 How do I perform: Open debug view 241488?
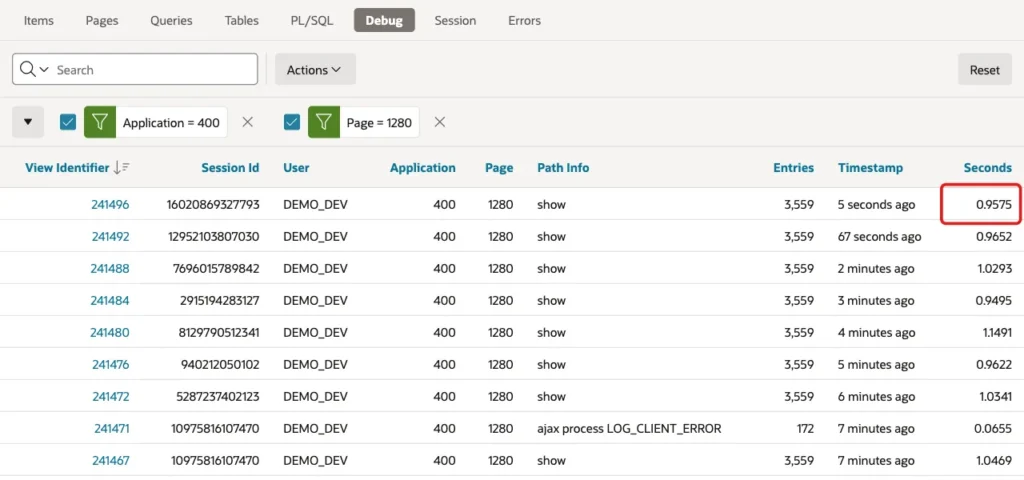110,268
